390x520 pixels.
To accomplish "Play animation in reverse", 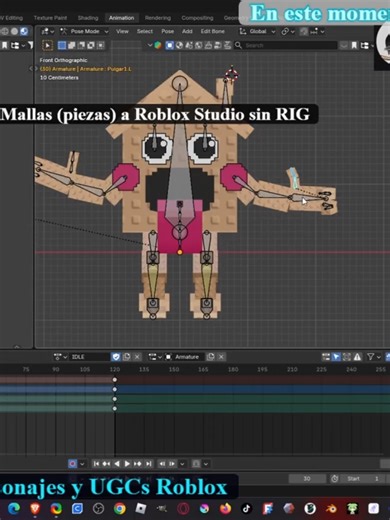I will coord(117,464).
